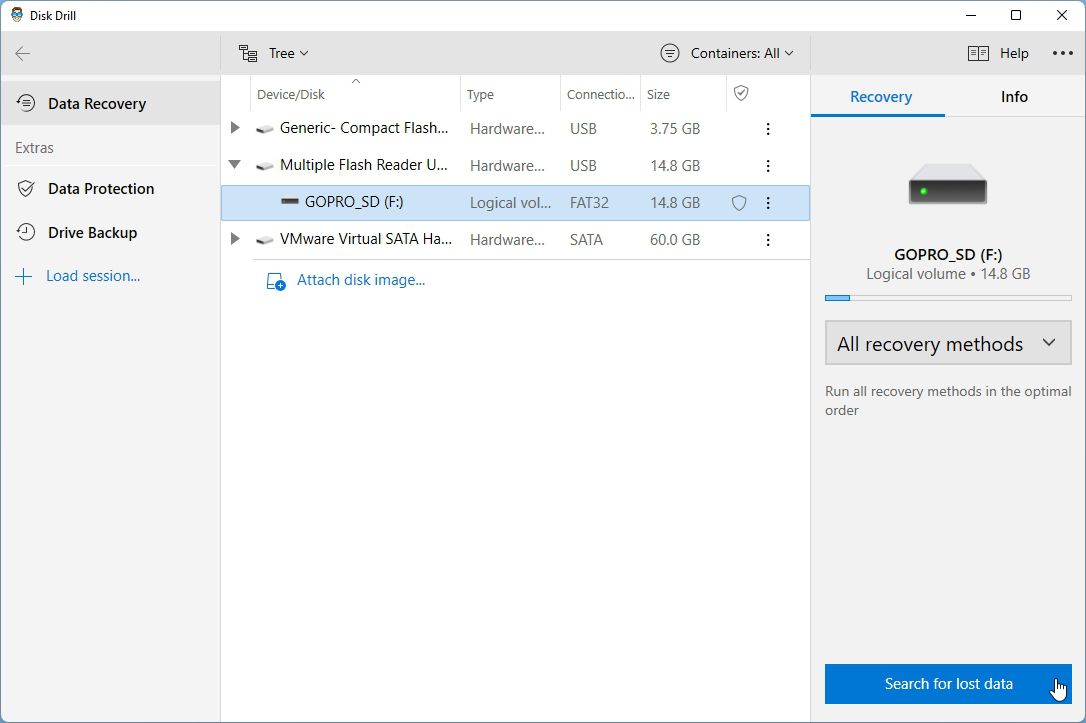The height and width of the screenshot is (723, 1086).
Task: Select VMware Virtual SATA row
Action: pyautogui.click(x=515, y=240)
